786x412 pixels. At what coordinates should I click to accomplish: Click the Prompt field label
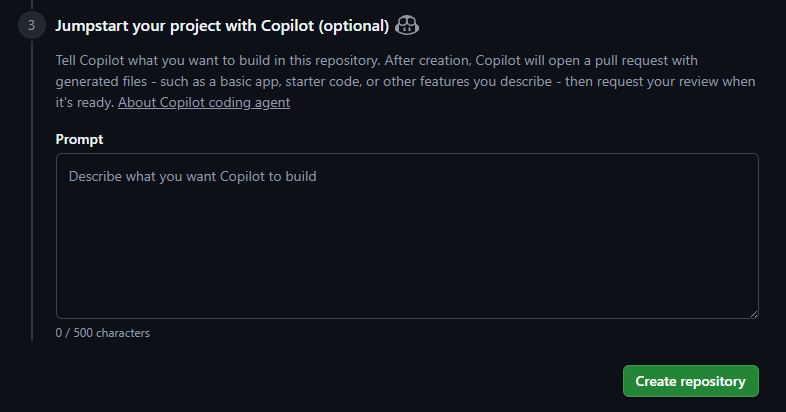click(x=80, y=139)
